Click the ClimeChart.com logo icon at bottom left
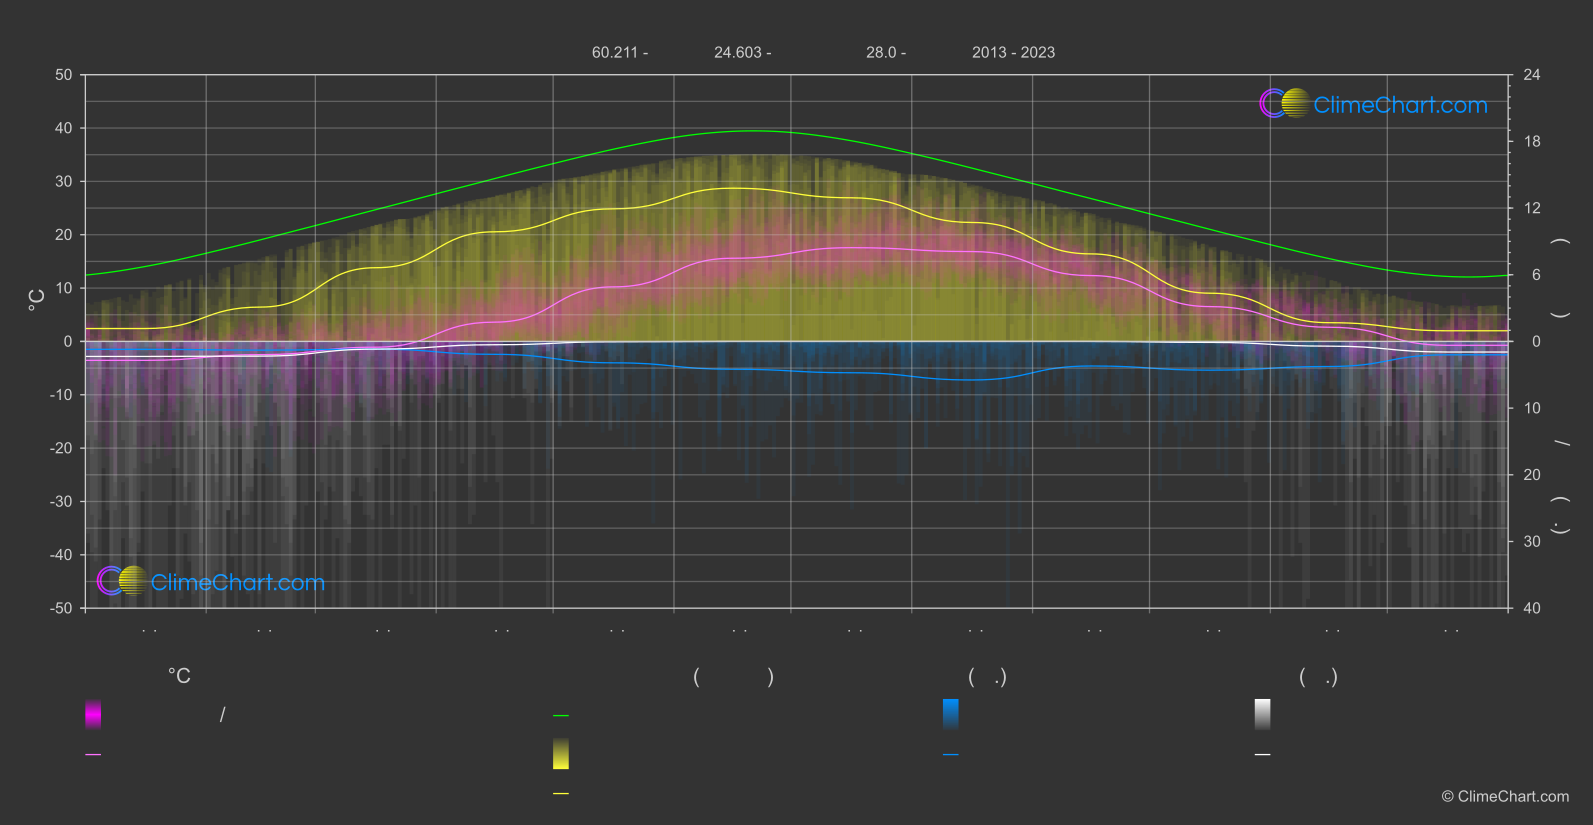 click(x=122, y=581)
